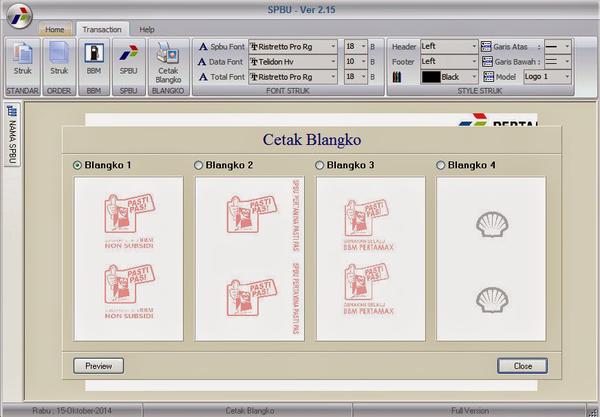600x417 pixels.
Task: Click the FONT STRUK group label
Action: (x=288, y=91)
